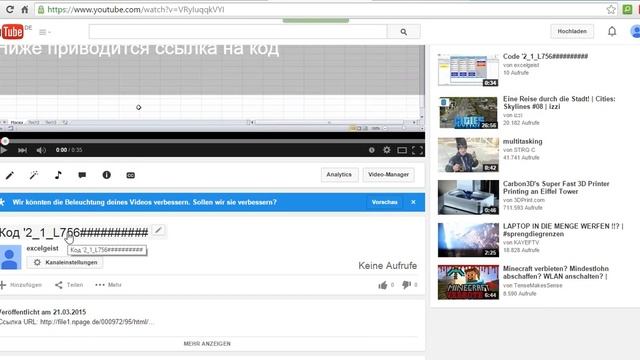Screen dimensions: 640x360
Task: Dismiss the blue lighting suggestion banner
Action: 413,202
